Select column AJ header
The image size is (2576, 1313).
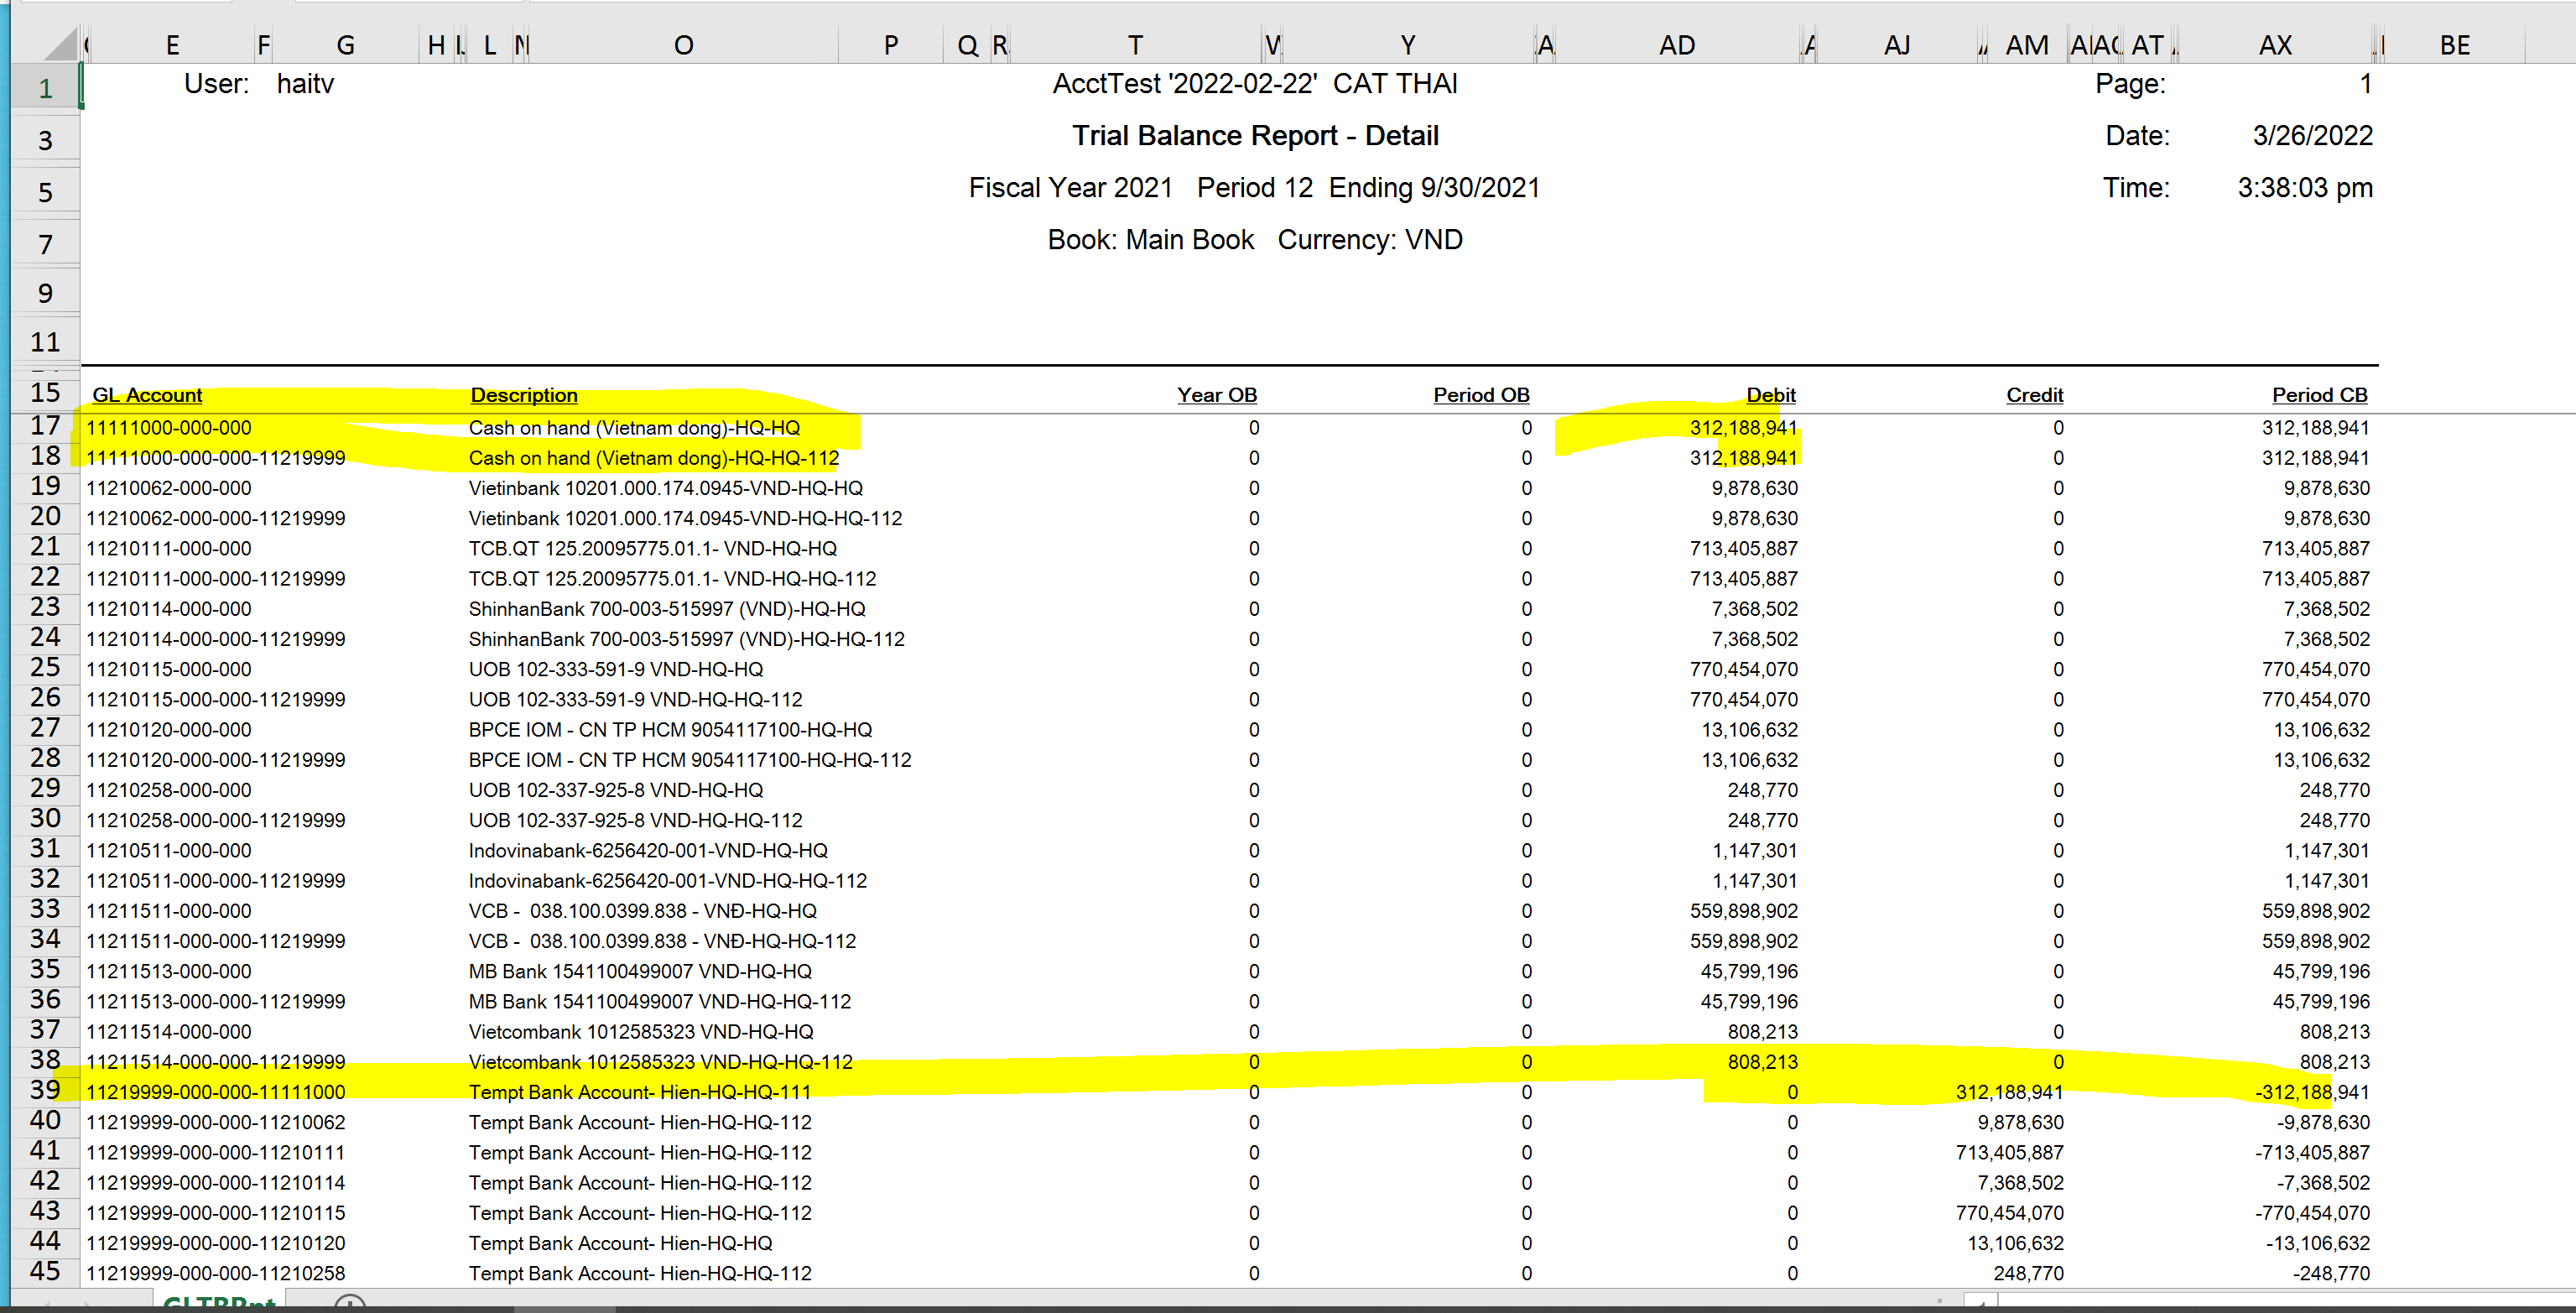coord(1896,45)
